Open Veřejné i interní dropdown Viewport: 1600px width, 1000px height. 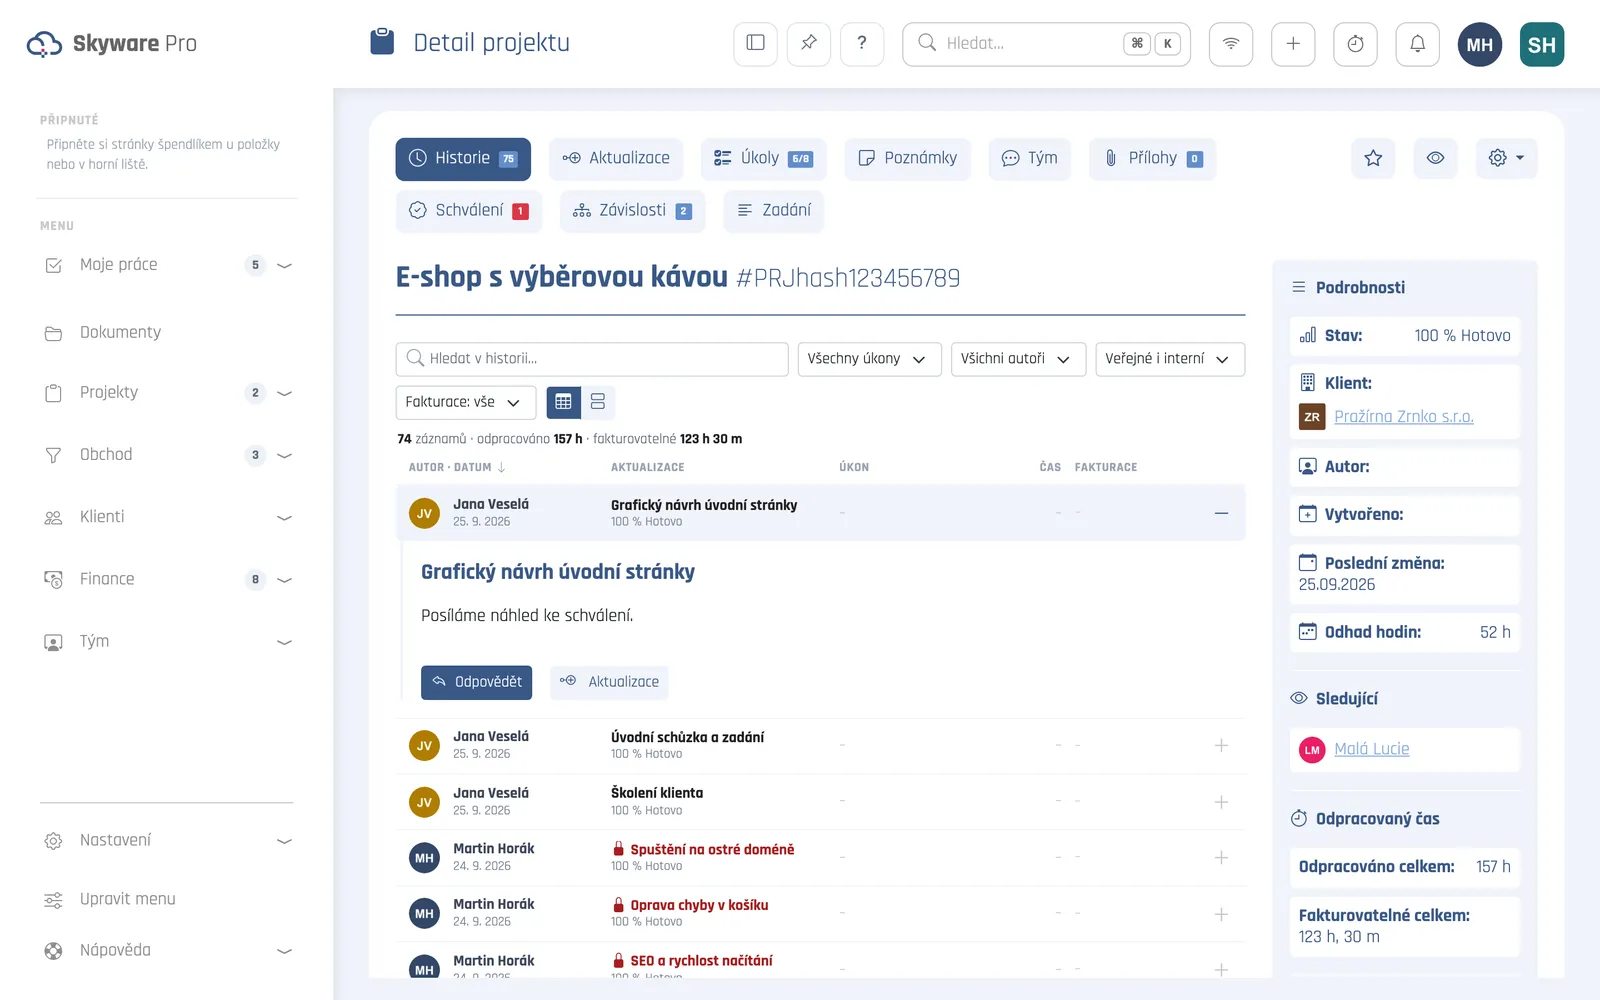[1170, 359]
